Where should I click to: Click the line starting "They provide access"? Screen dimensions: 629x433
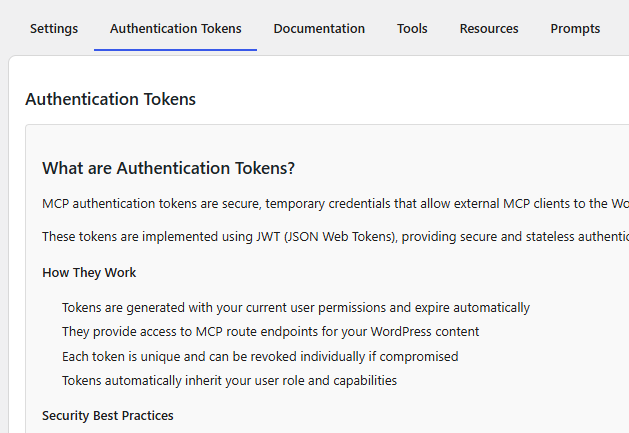click(270, 331)
